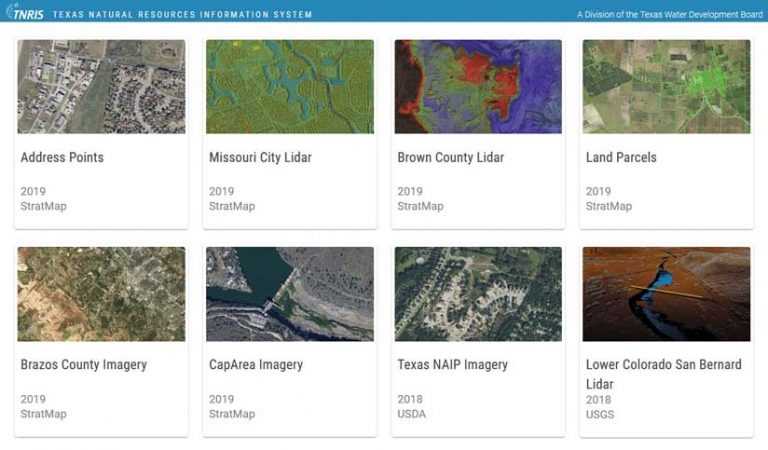Open the Texas NAIP Imagery thumbnail

478,294
